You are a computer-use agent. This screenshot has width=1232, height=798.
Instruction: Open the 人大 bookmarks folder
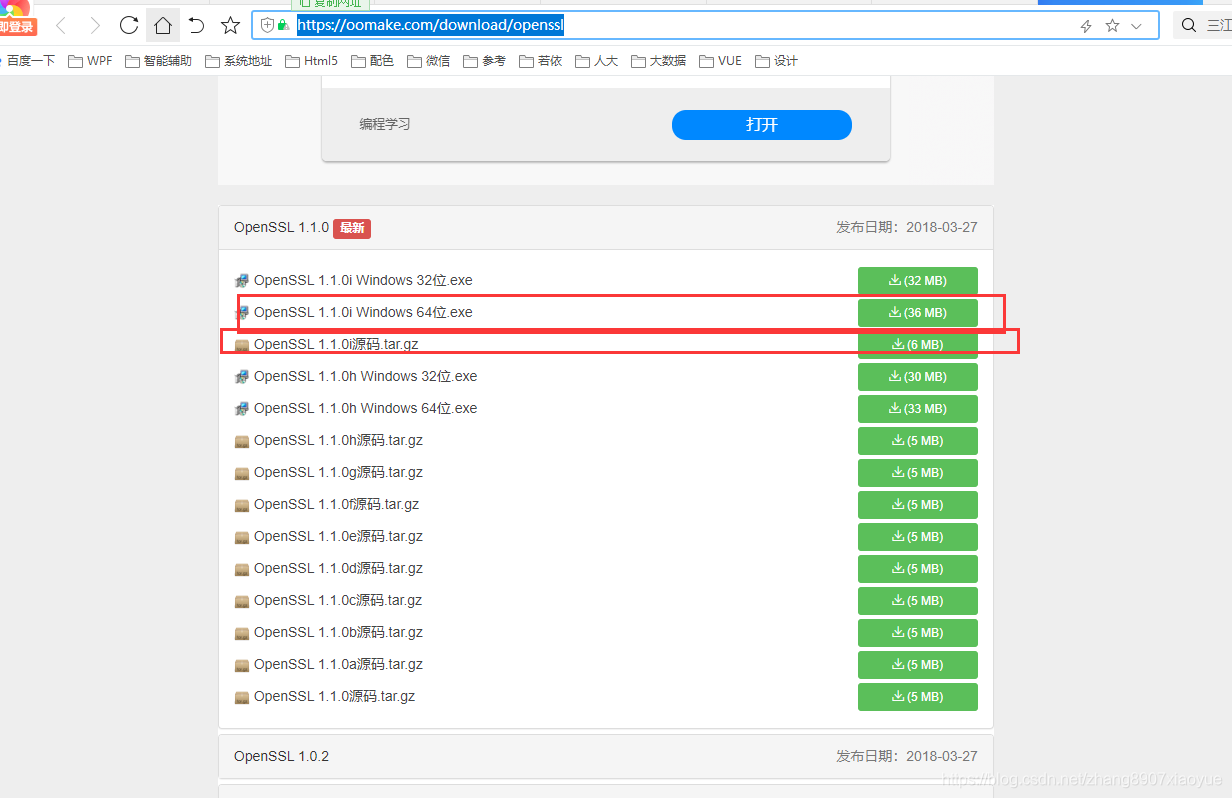(x=596, y=61)
